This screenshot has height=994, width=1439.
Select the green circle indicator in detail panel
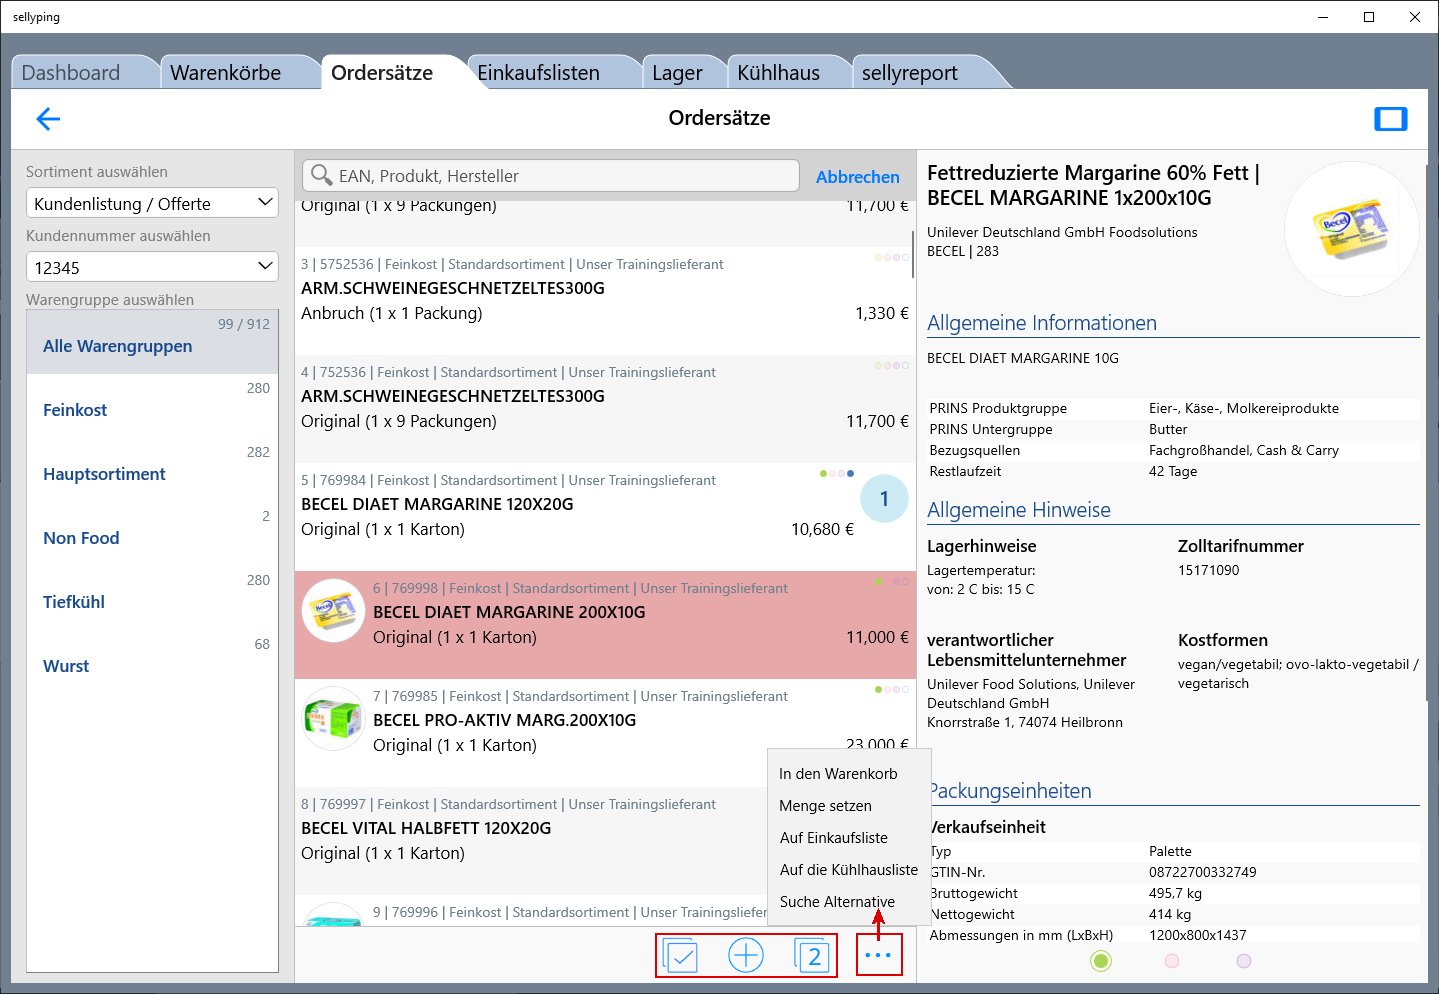pos(1101,961)
